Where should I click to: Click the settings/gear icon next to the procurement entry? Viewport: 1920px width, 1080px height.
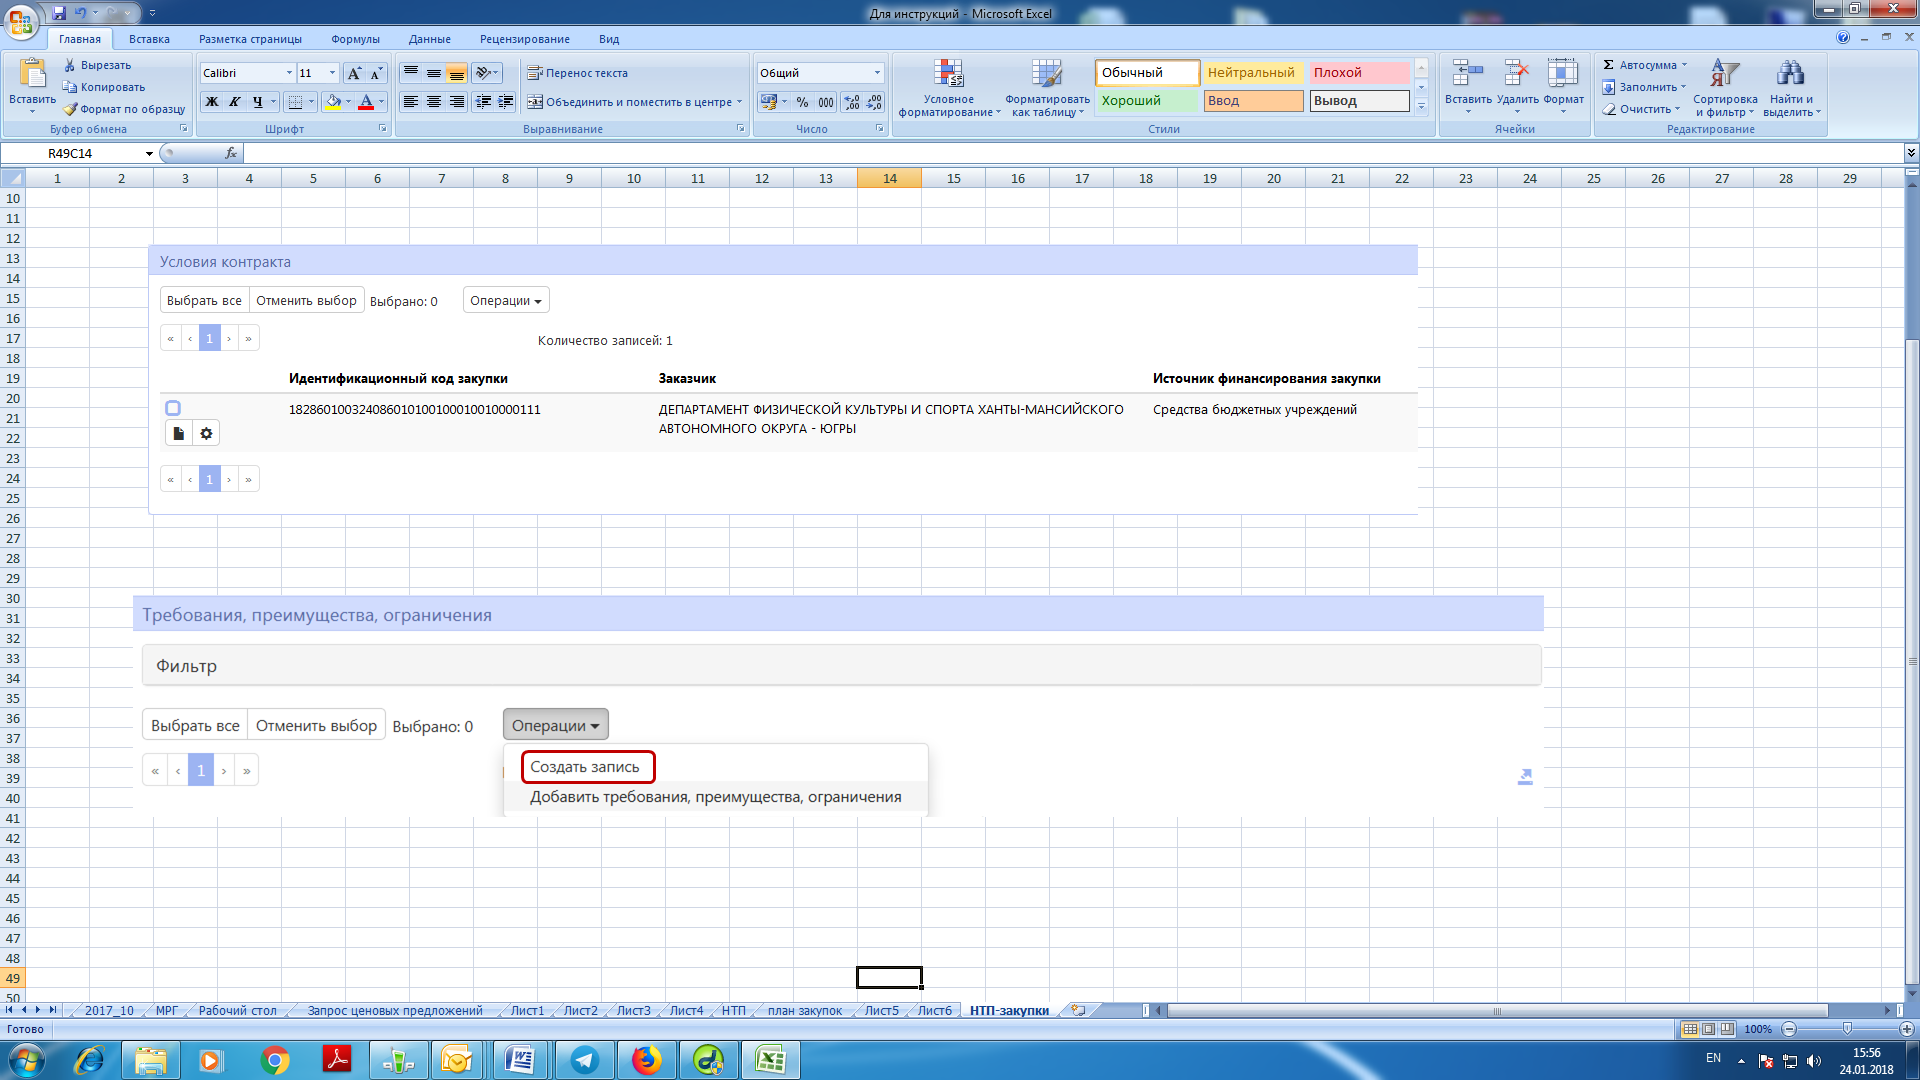point(206,434)
